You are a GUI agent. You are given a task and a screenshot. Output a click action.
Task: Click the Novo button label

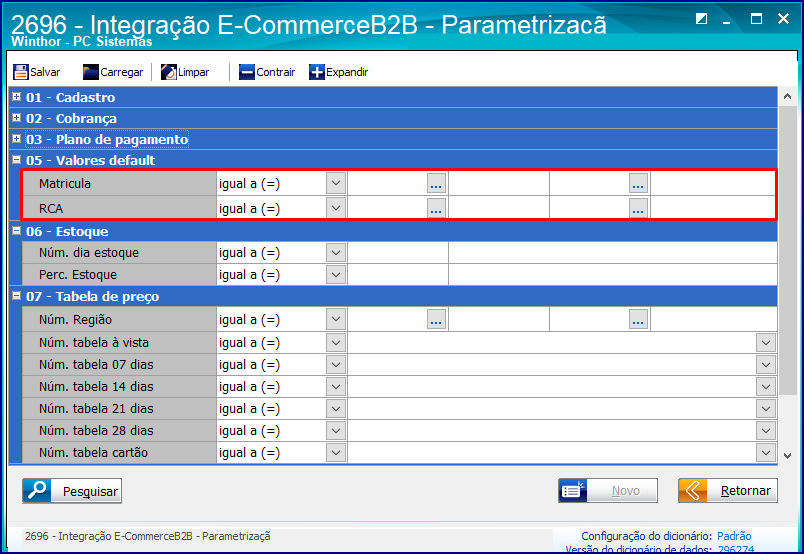pos(626,491)
